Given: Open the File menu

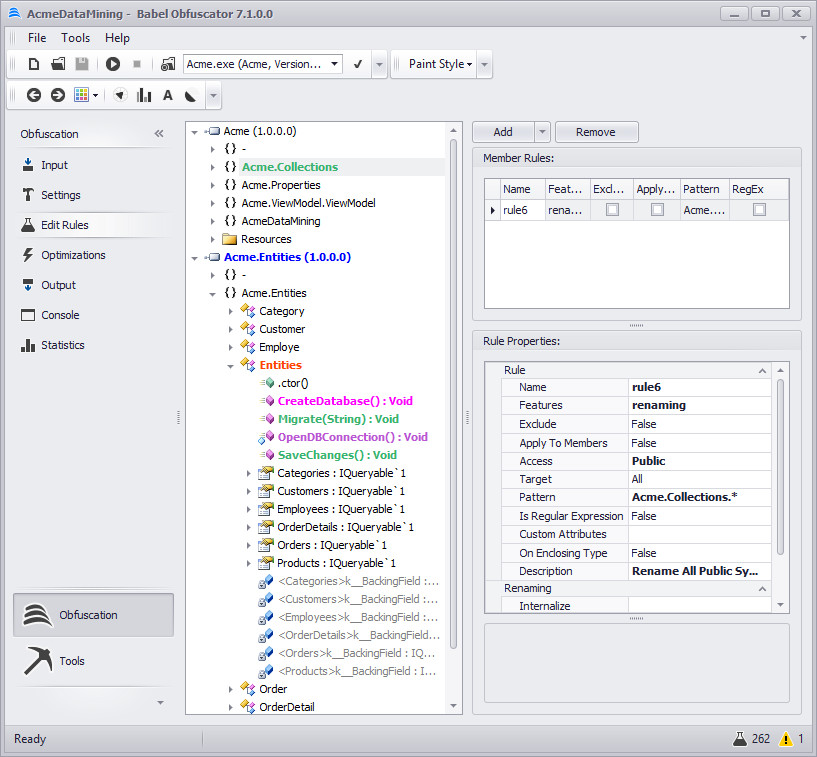Looking at the screenshot, I should pos(37,38).
